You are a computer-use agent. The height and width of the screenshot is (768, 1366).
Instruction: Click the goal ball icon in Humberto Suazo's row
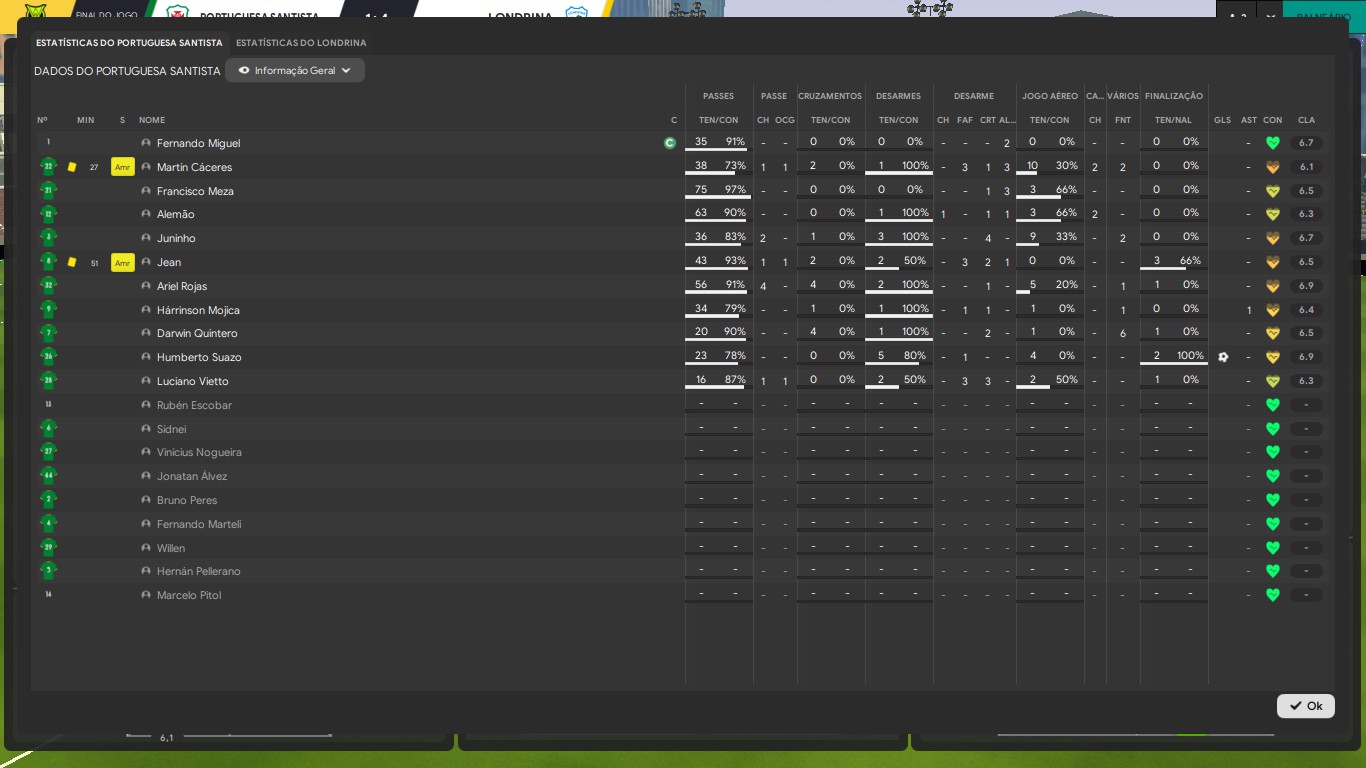1223,357
